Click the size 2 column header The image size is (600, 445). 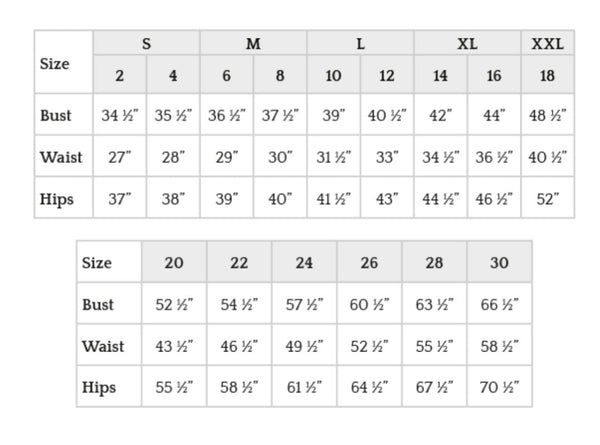coord(120,76)
